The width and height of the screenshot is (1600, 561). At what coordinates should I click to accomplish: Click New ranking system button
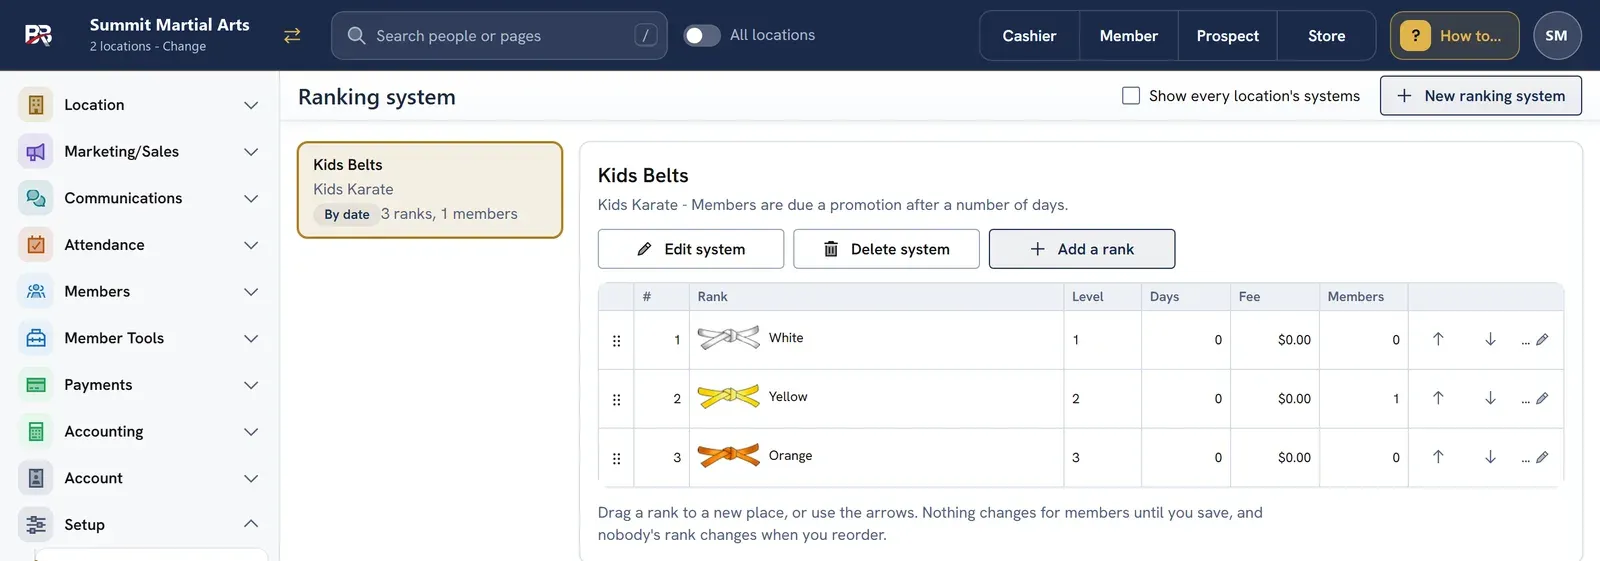pos(1481,96)
